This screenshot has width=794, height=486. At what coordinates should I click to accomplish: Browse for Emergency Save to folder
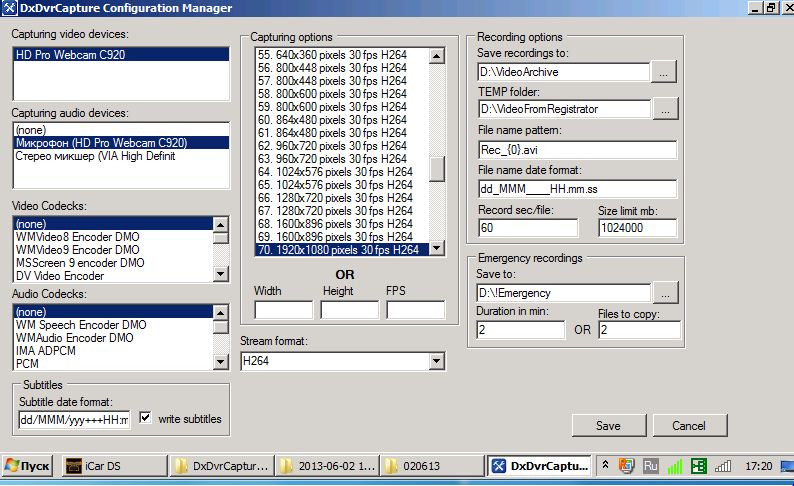coord(665,293)
